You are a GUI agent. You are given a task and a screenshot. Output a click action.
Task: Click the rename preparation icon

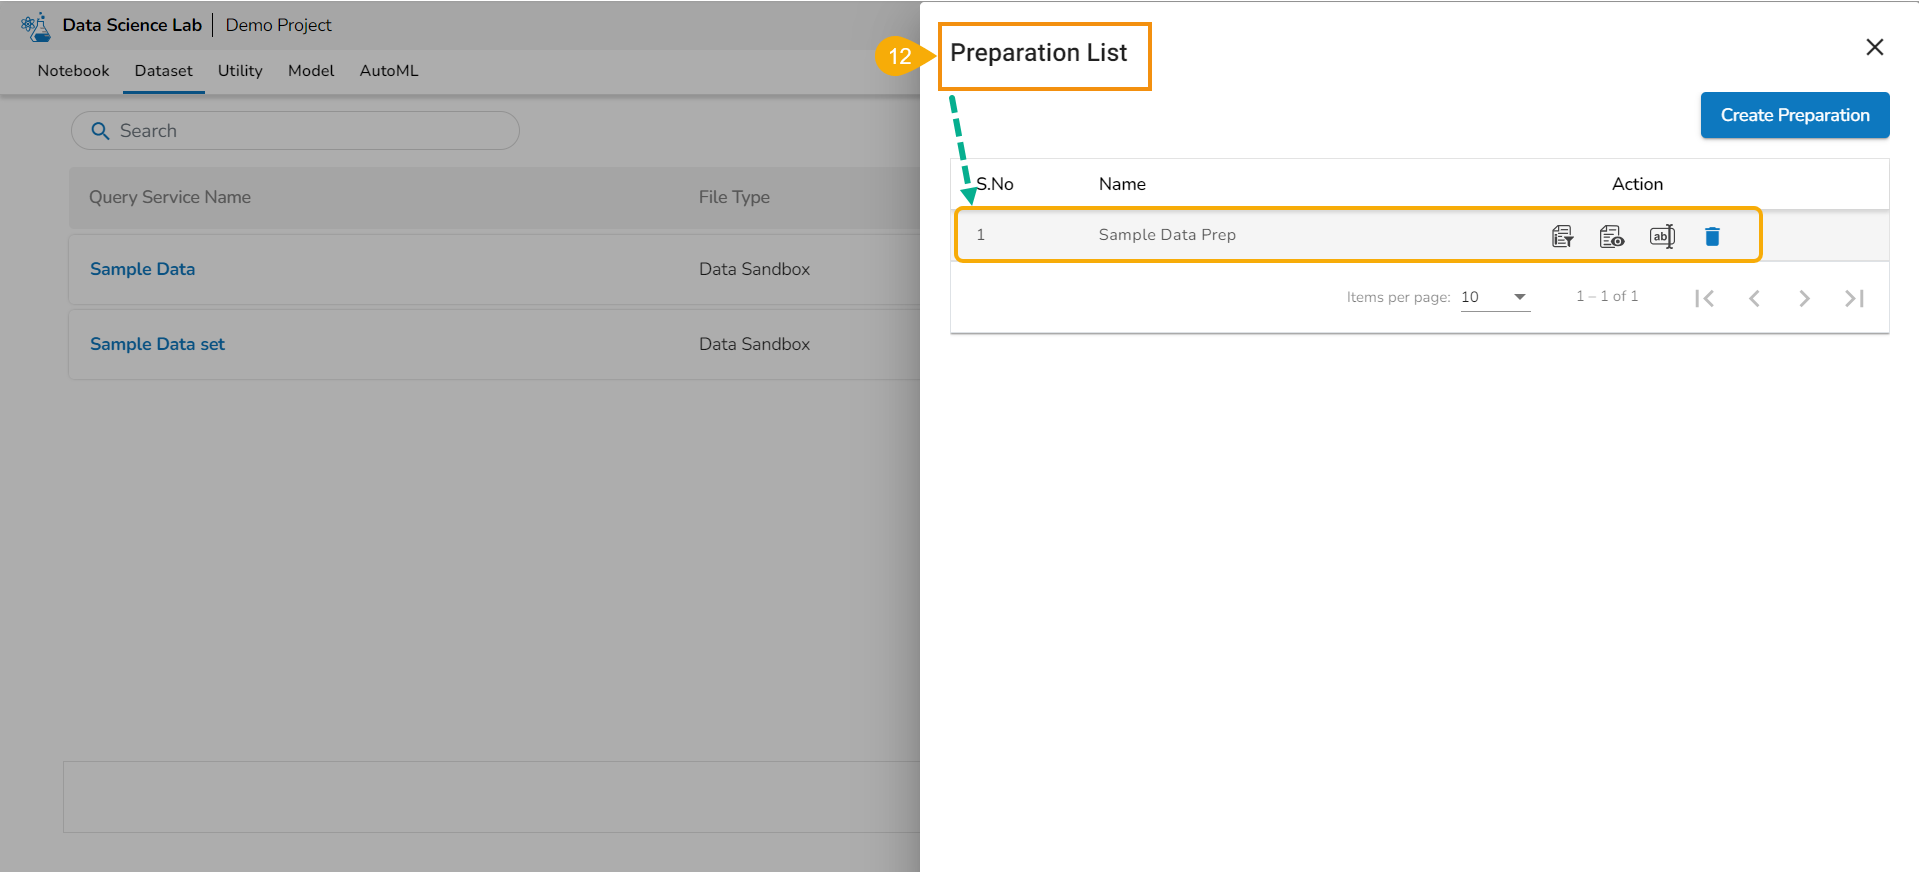1662,236
